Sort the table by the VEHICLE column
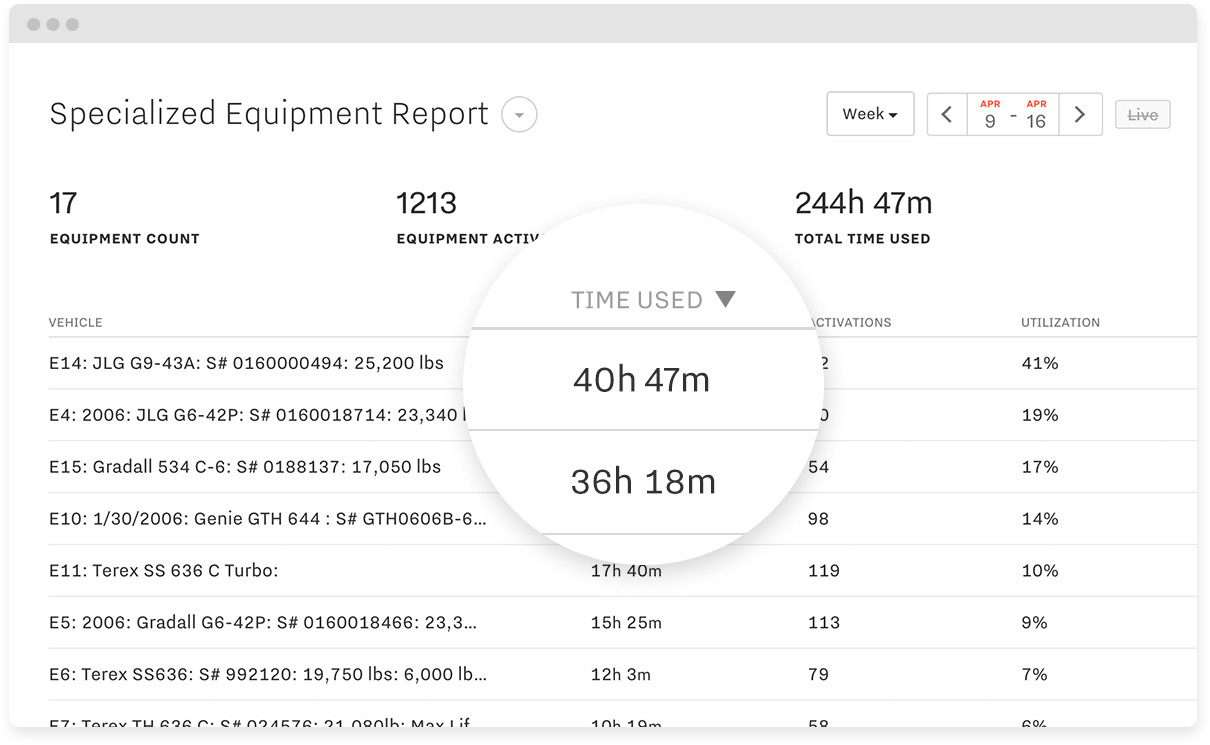The width and height of the screenshot is (1210, 745). point(75,322)
